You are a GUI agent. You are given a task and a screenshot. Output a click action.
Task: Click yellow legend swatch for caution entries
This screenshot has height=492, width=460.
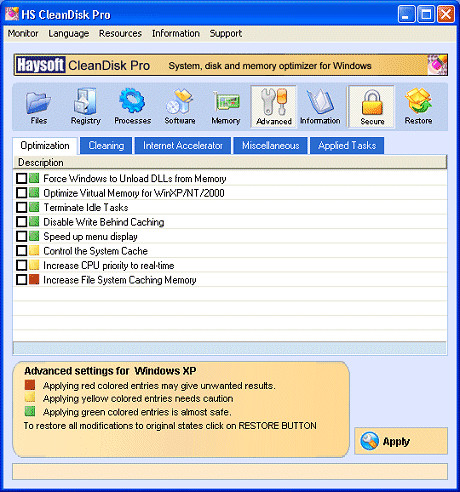tap(30, 398)
